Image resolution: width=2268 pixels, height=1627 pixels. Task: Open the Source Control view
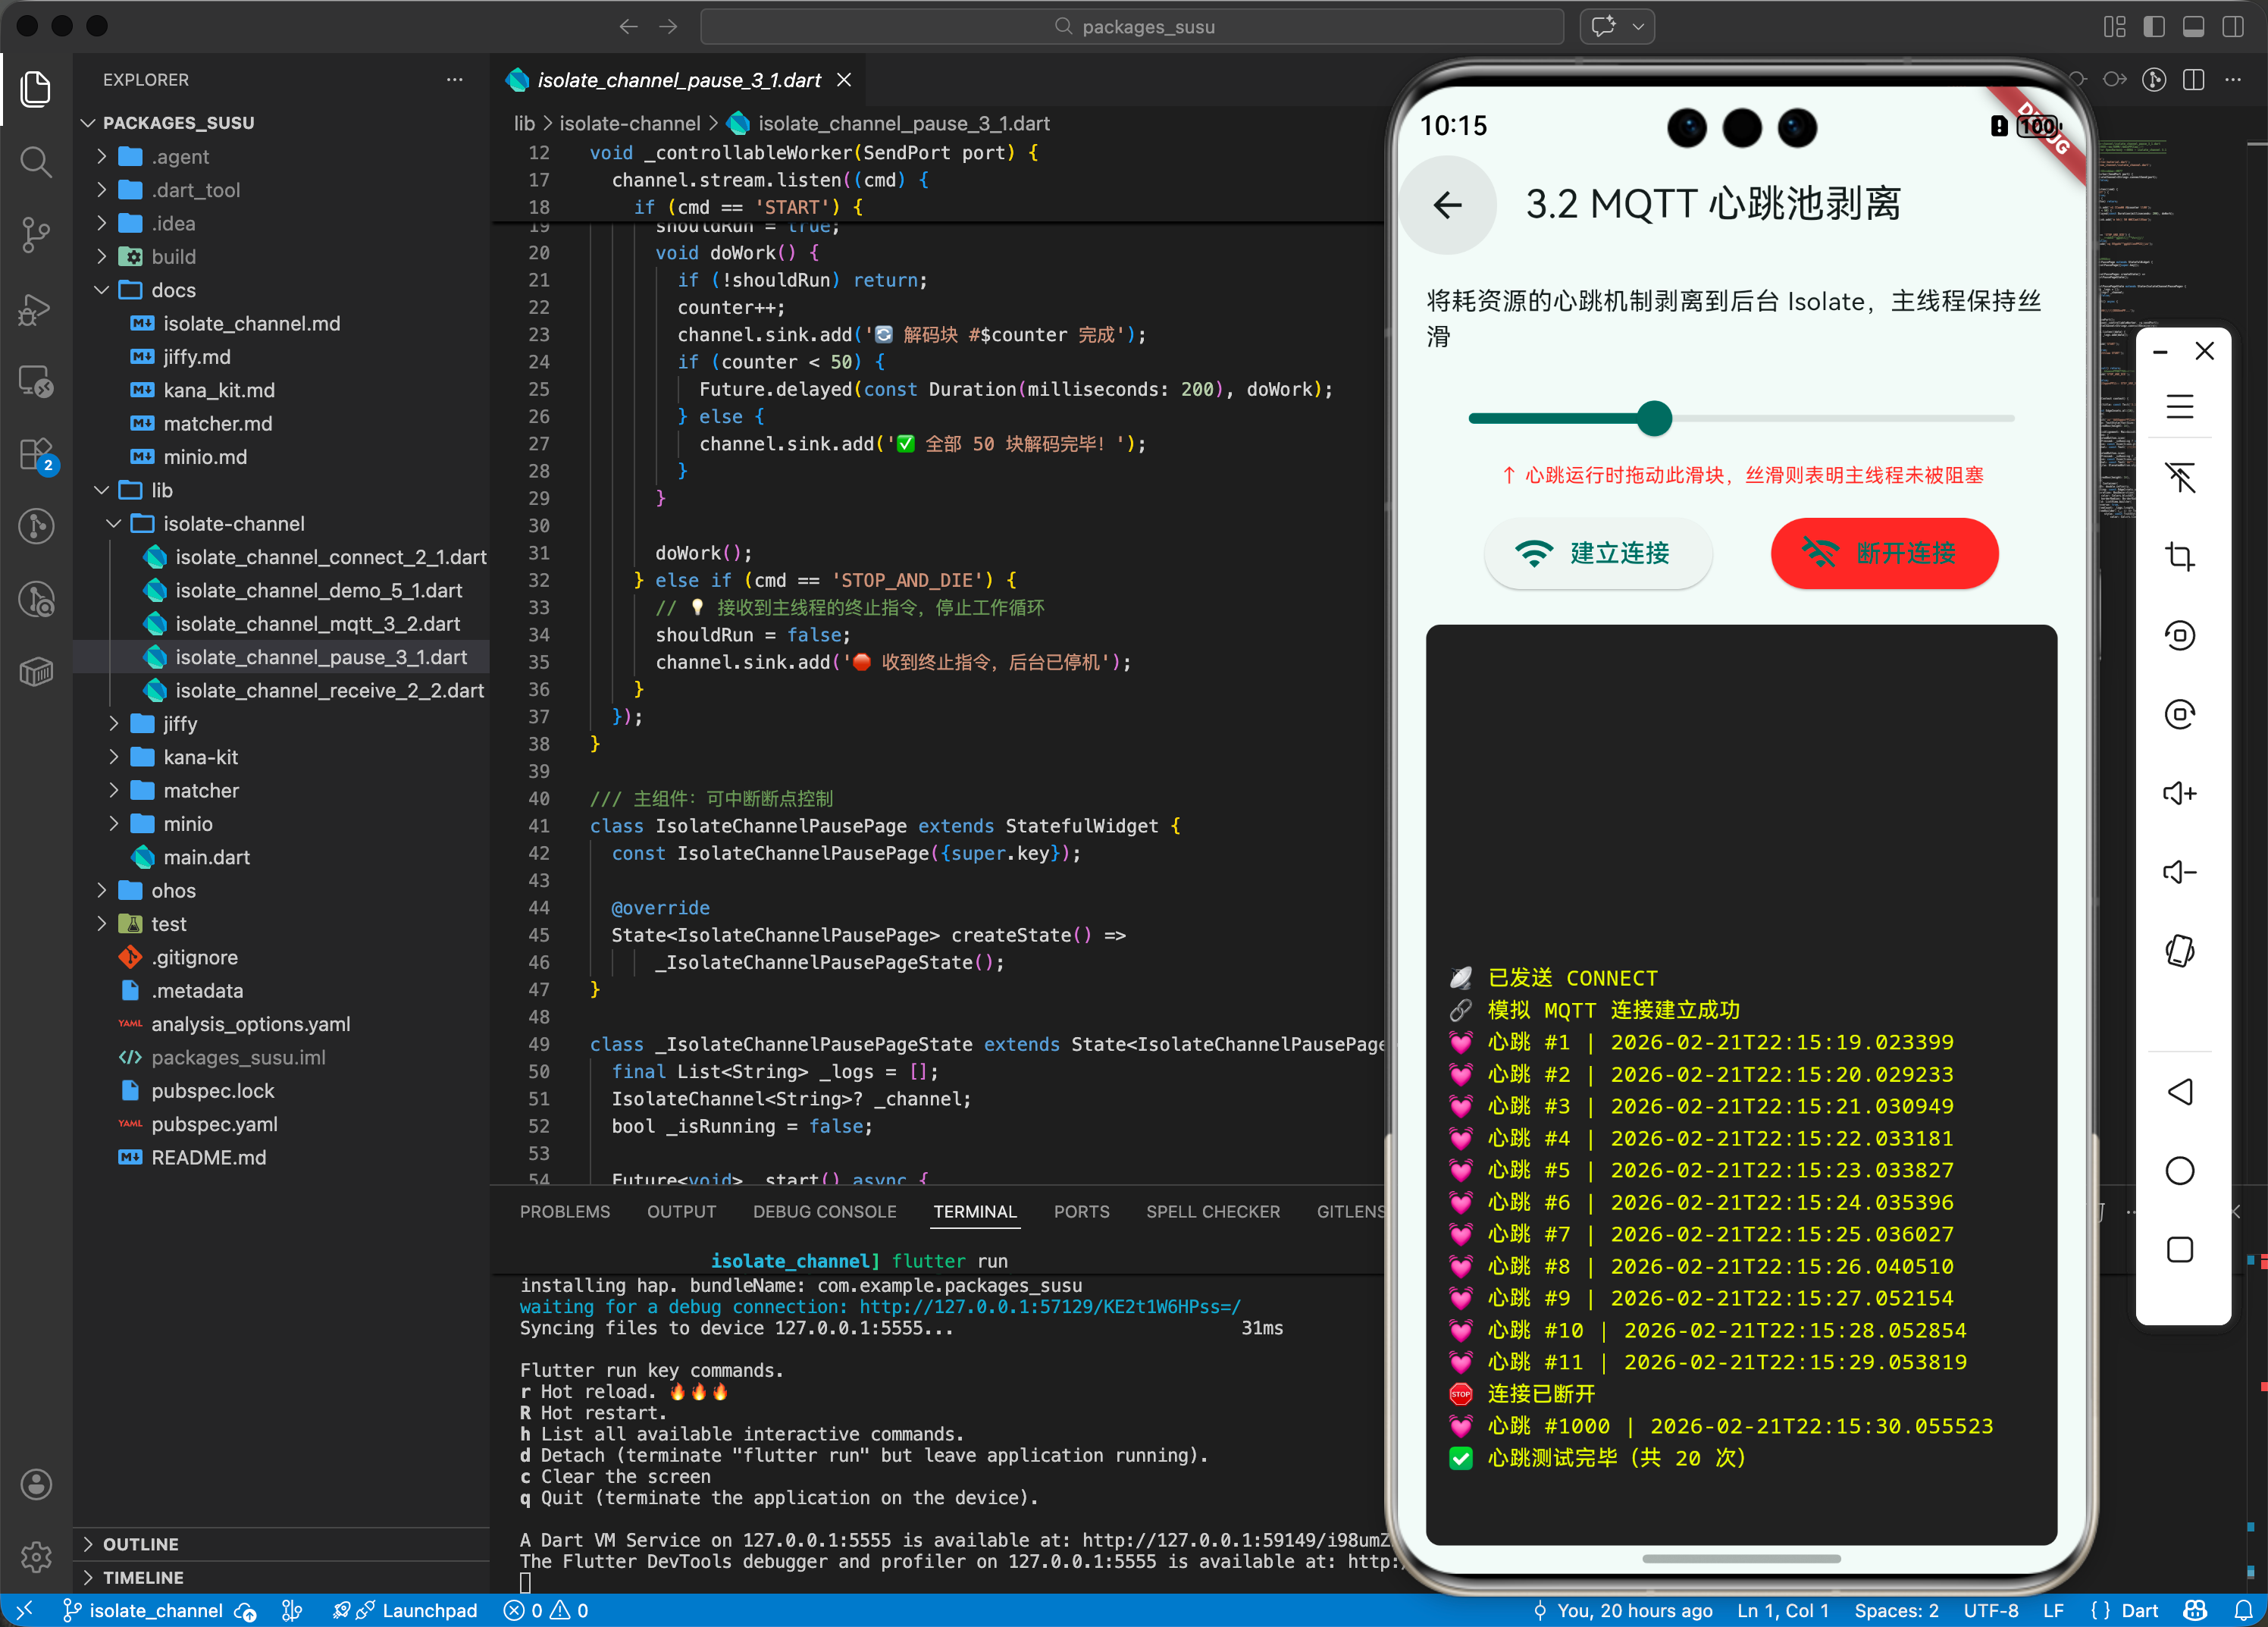[x=36, y=235]
